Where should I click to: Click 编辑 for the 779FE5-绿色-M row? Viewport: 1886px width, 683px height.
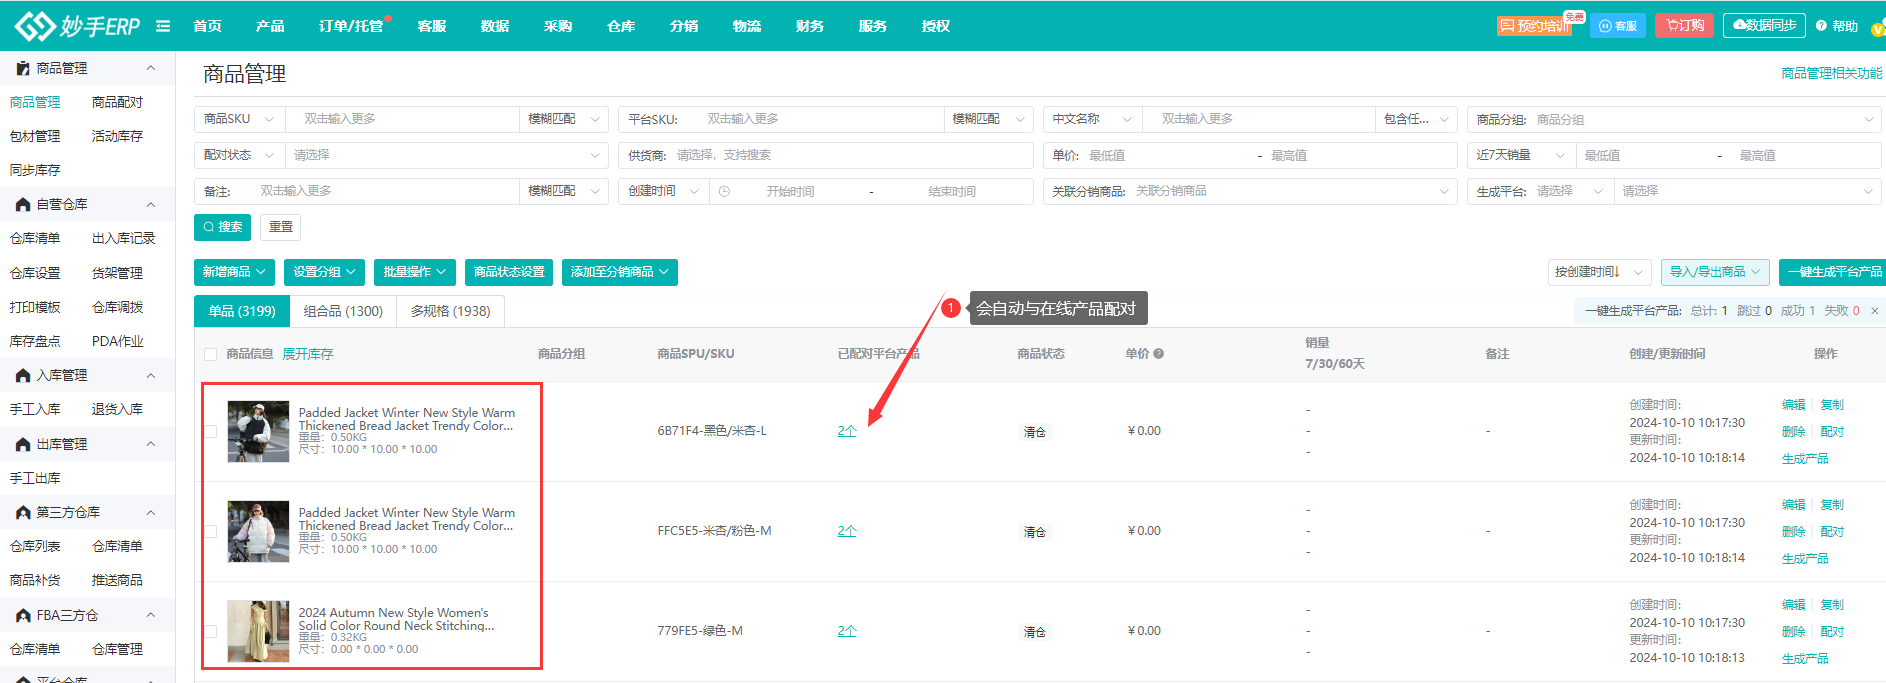click(x=1793, y=605)
